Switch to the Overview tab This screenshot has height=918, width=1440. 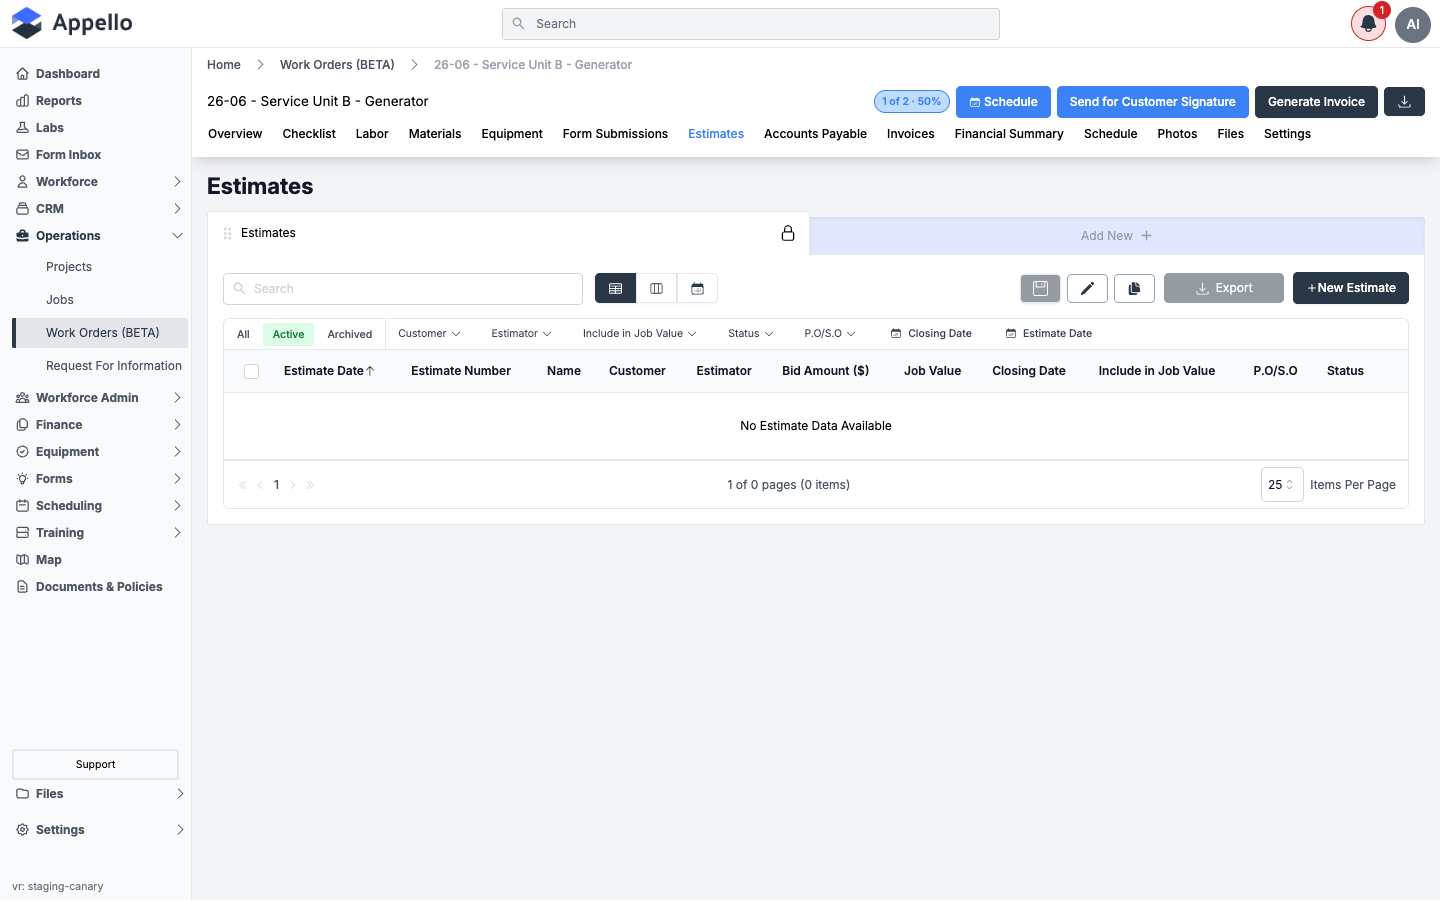(x=235, y=134)
